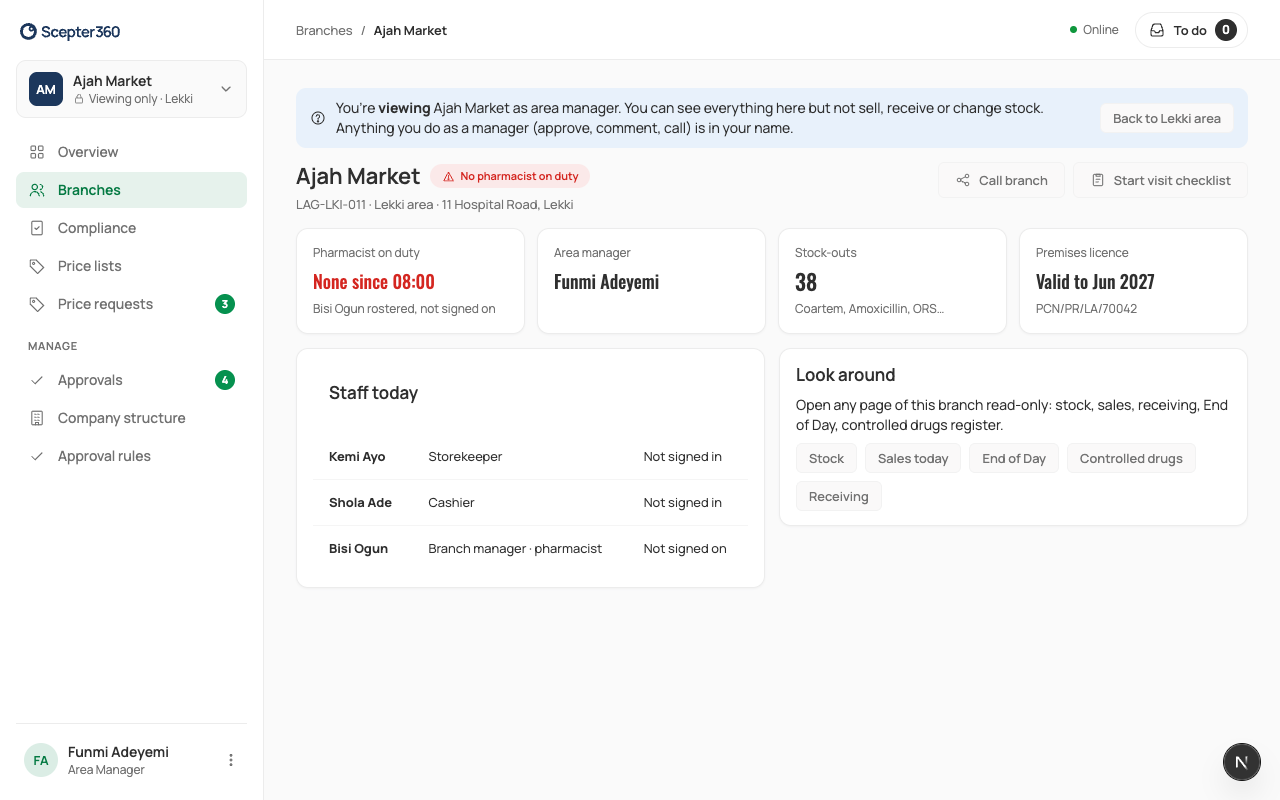Click the FA user avatar
This screenshot has height=800, width=1280.
41,760
